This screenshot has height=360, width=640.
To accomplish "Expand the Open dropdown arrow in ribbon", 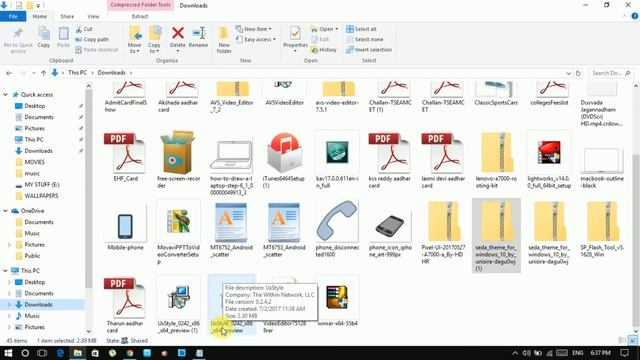I will [x=336, y=29].
